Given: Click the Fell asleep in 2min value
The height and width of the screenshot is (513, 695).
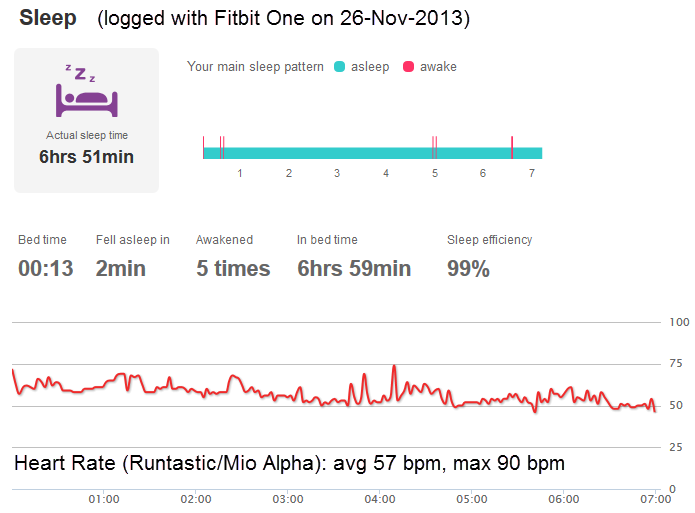Looking at the screenshot, I should (121, 268).
